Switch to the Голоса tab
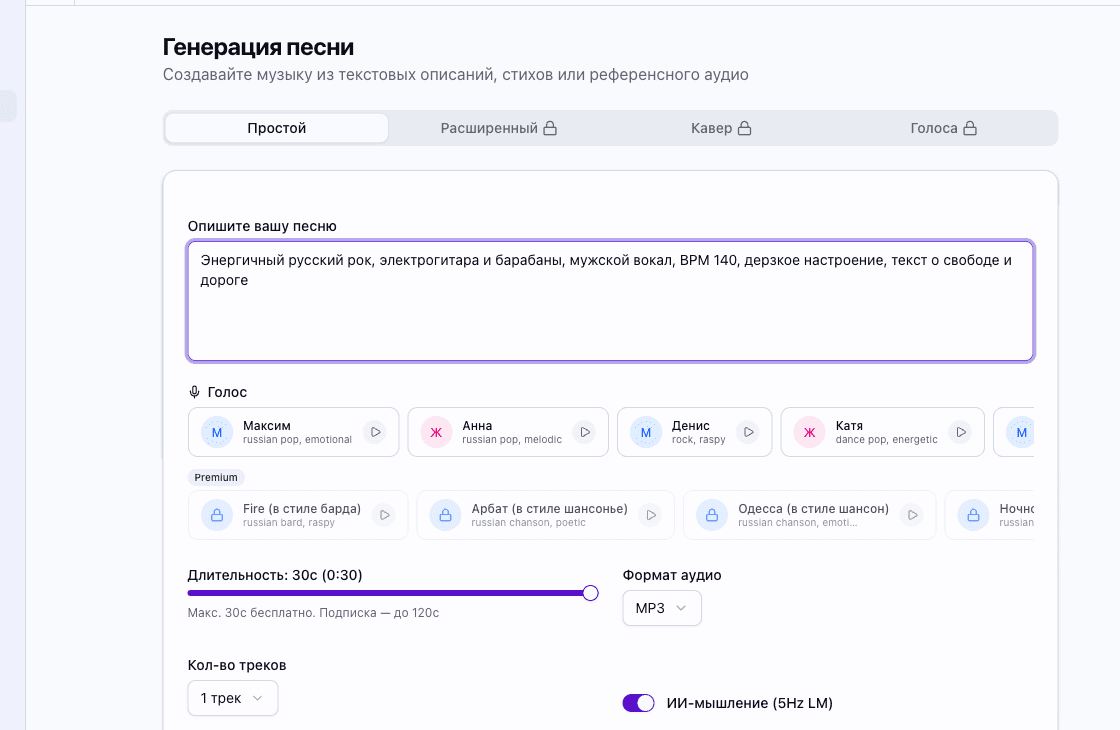Viewport: 1120px width, 730px height. click(x=942, y=127)
